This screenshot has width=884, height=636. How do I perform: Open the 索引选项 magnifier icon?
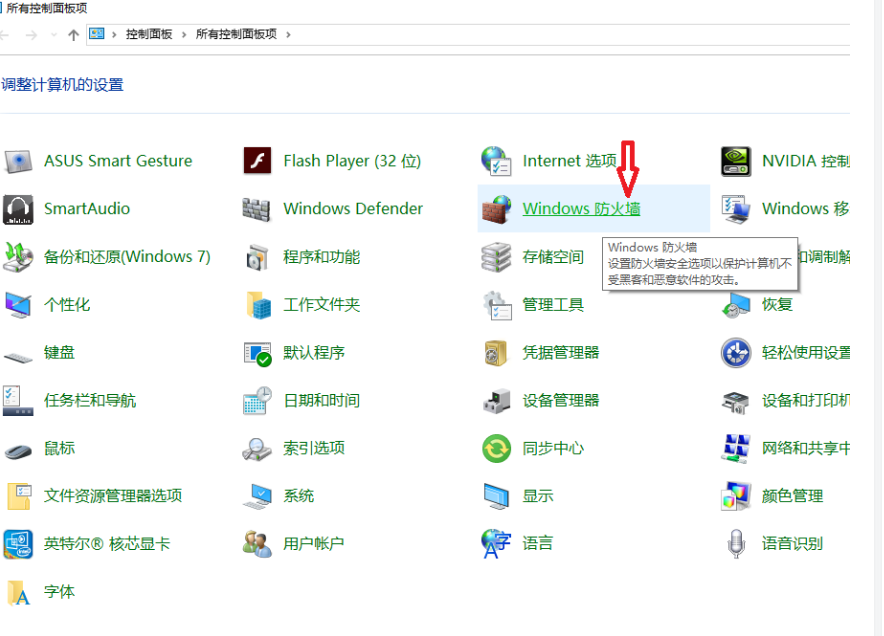pos(257,449)
